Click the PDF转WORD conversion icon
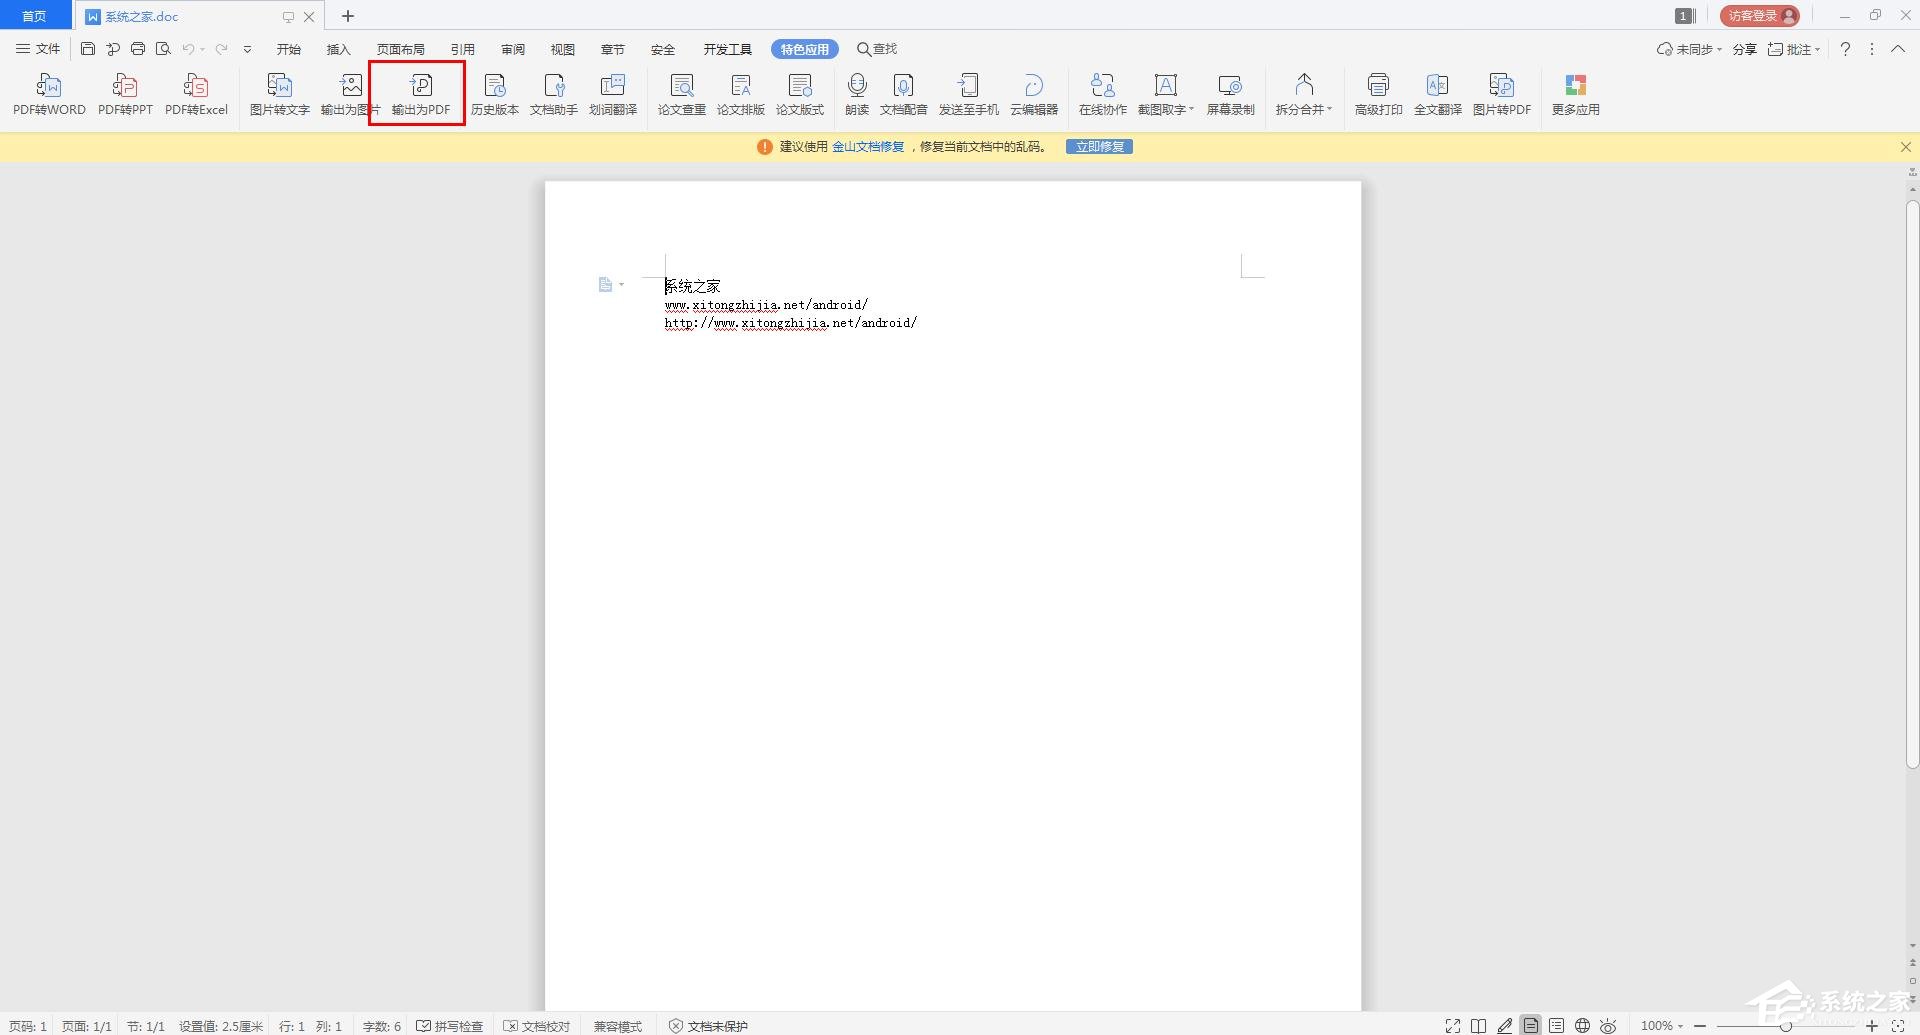The height and width of the screenshot is (1035, 1920). click(49, 94)
